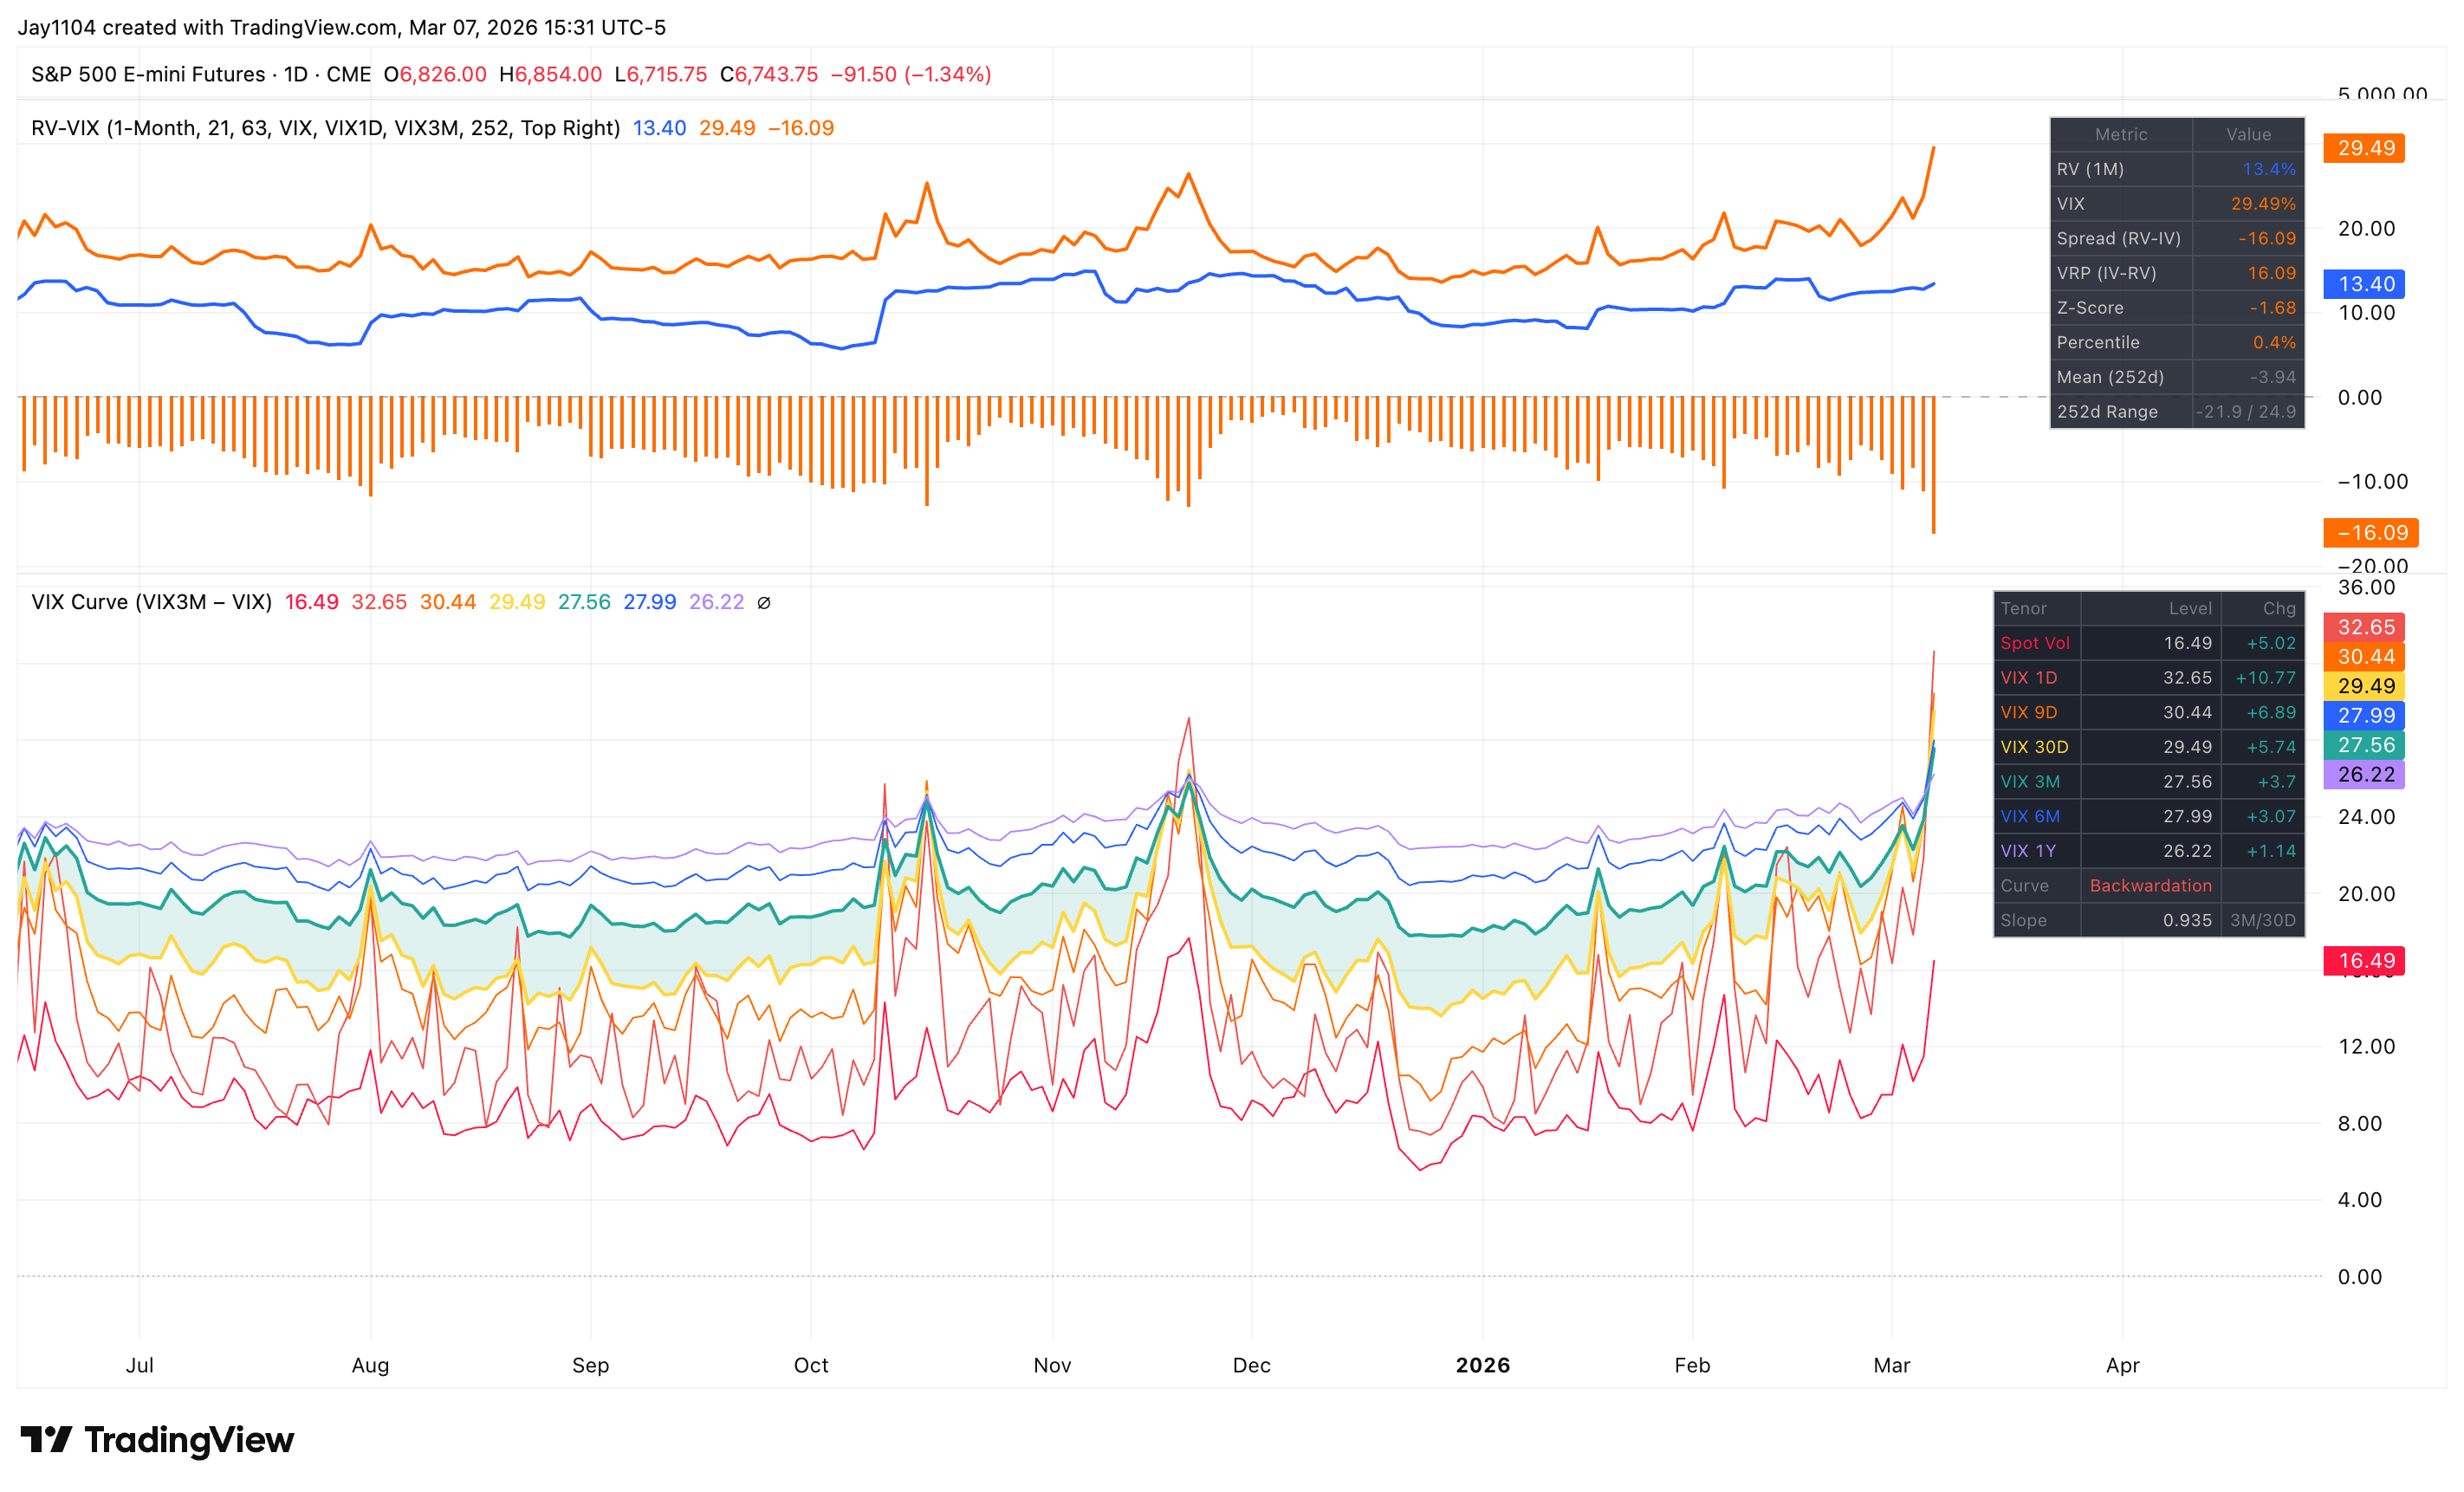This screenshot has width=2464, height=1492.
Task: Click the orange 29.49 price axis label
Action: (x=2364, y=148)
